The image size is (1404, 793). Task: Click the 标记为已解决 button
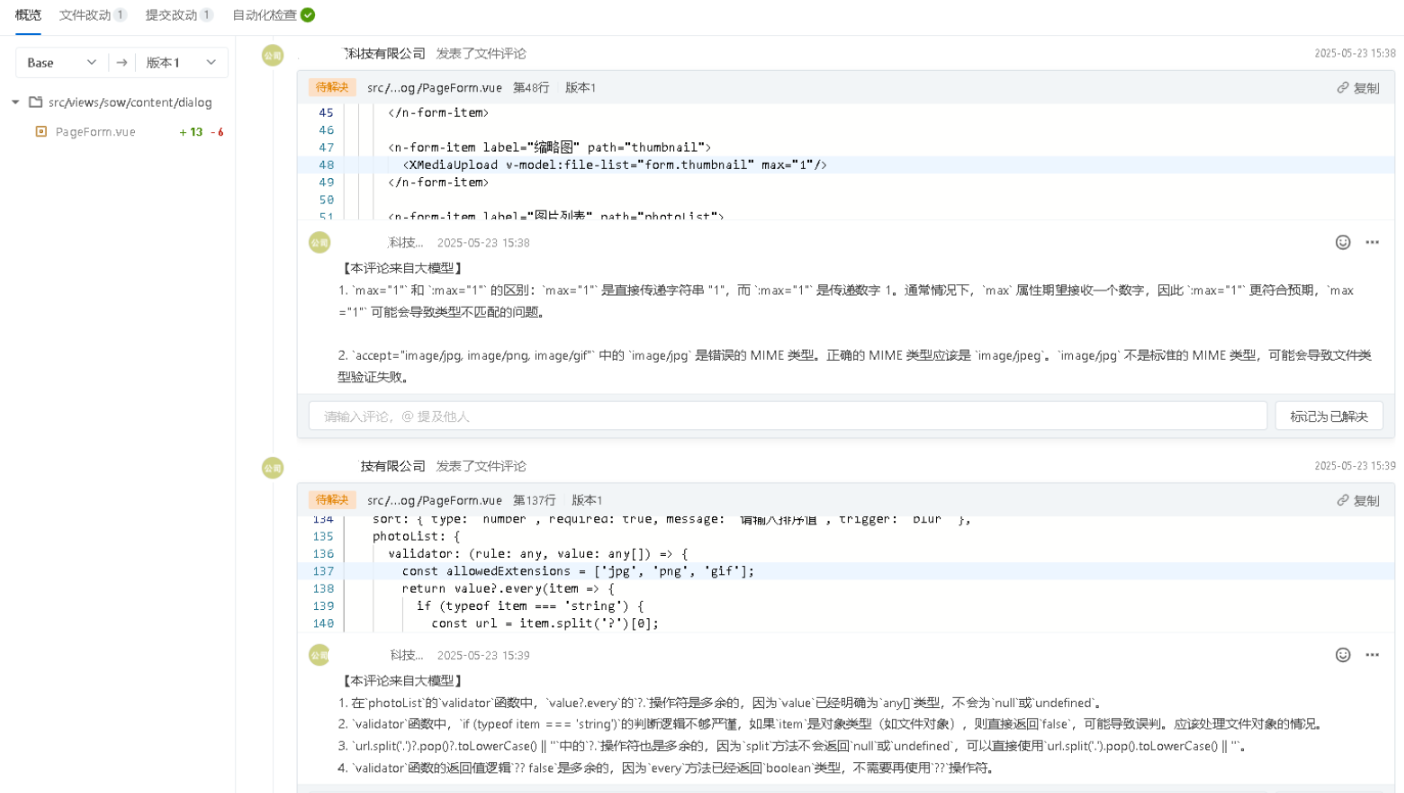coord(1328,416)
